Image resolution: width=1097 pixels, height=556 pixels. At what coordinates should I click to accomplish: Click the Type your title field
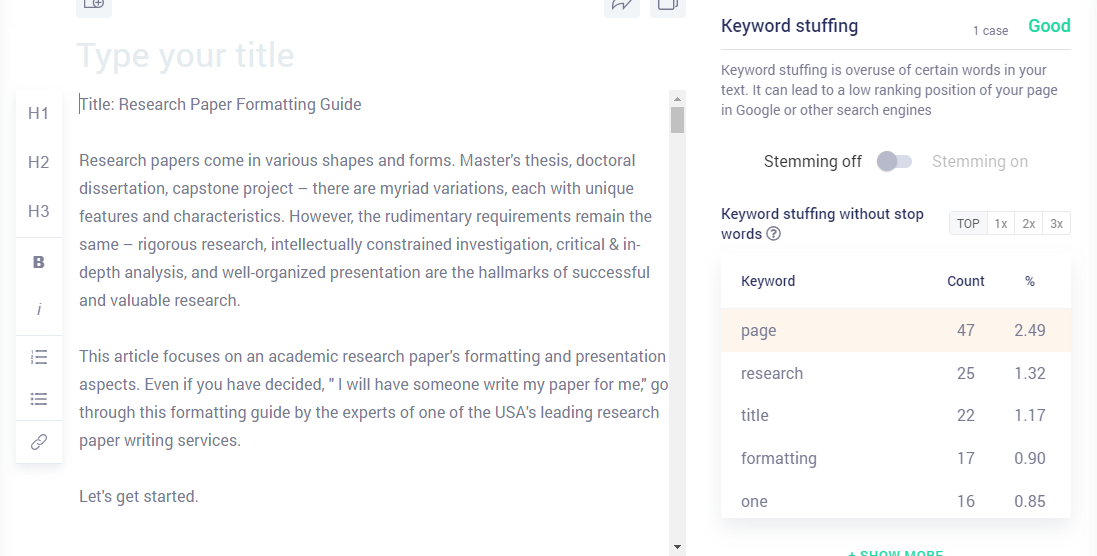[185, 55]
